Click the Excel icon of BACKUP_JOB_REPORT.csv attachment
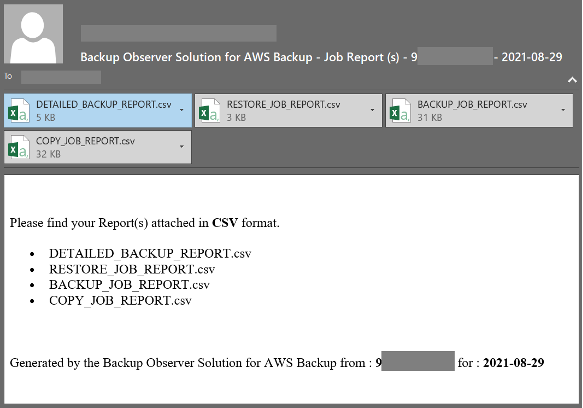Image resolution: width=583 pixels, height=408 pixels. [x=400, y=110]
